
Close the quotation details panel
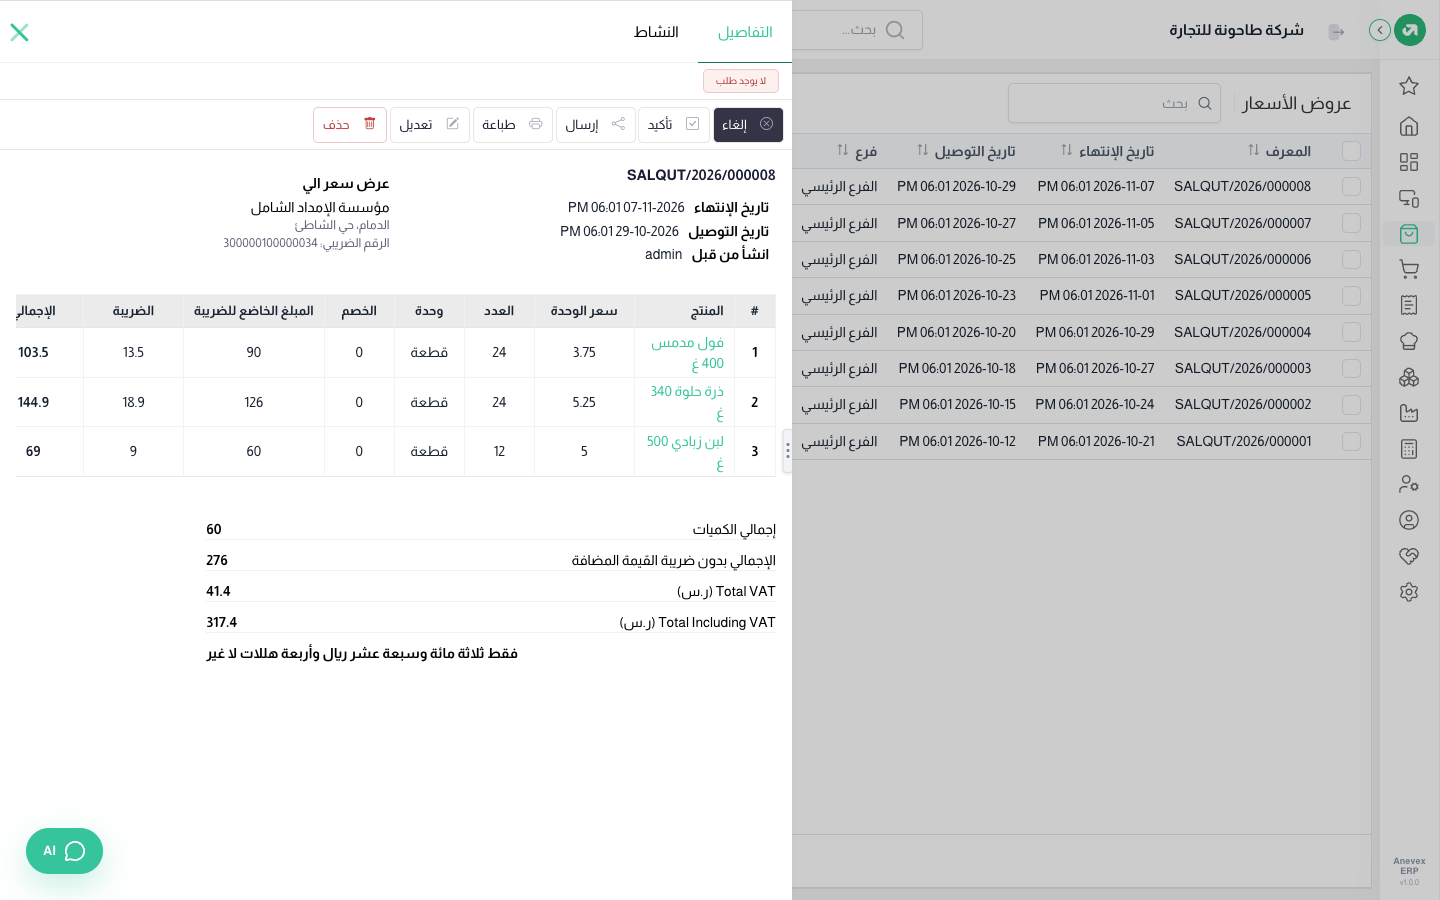19,32
